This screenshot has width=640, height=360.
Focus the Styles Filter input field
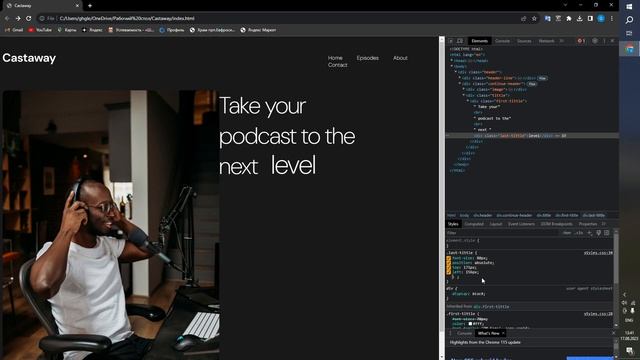502,233
